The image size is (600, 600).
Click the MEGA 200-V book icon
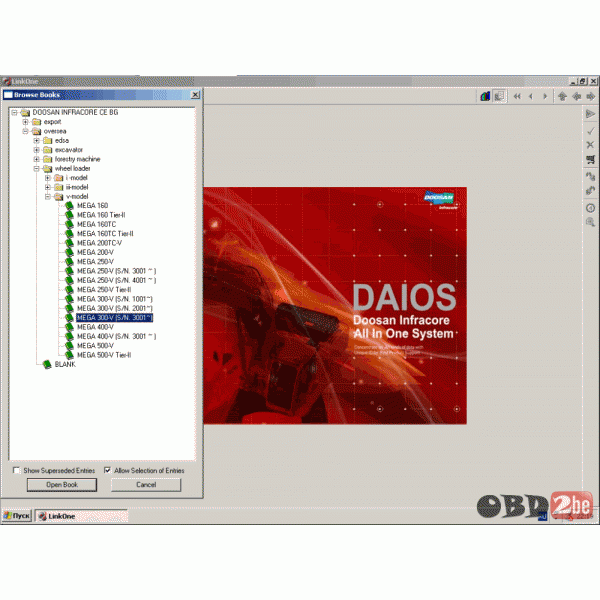point(69,253)
